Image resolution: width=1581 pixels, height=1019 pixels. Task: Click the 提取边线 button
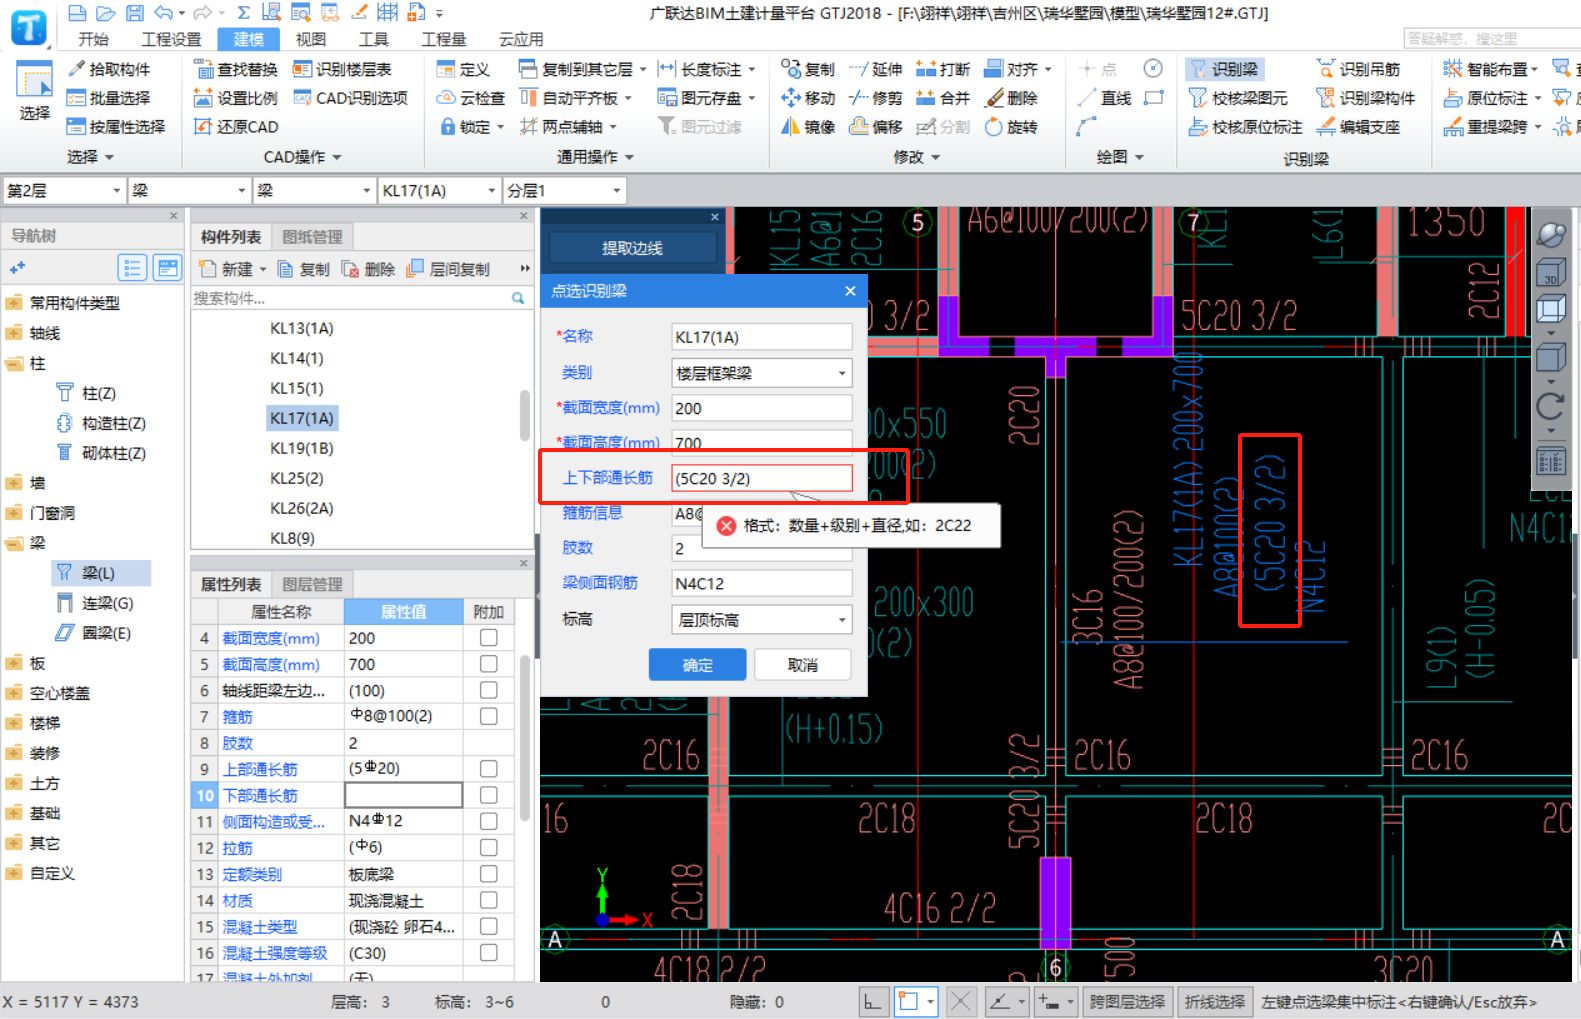[632, 248]
